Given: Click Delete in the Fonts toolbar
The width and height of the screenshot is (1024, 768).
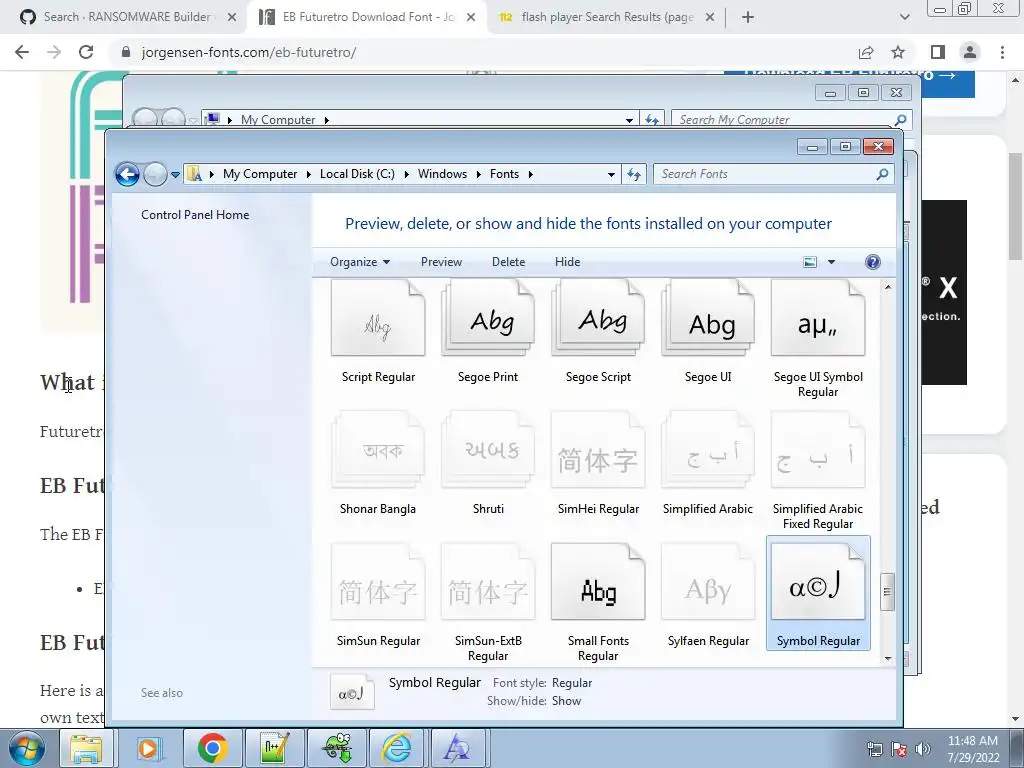Looking at the screenshot, I should coord(508,262).
